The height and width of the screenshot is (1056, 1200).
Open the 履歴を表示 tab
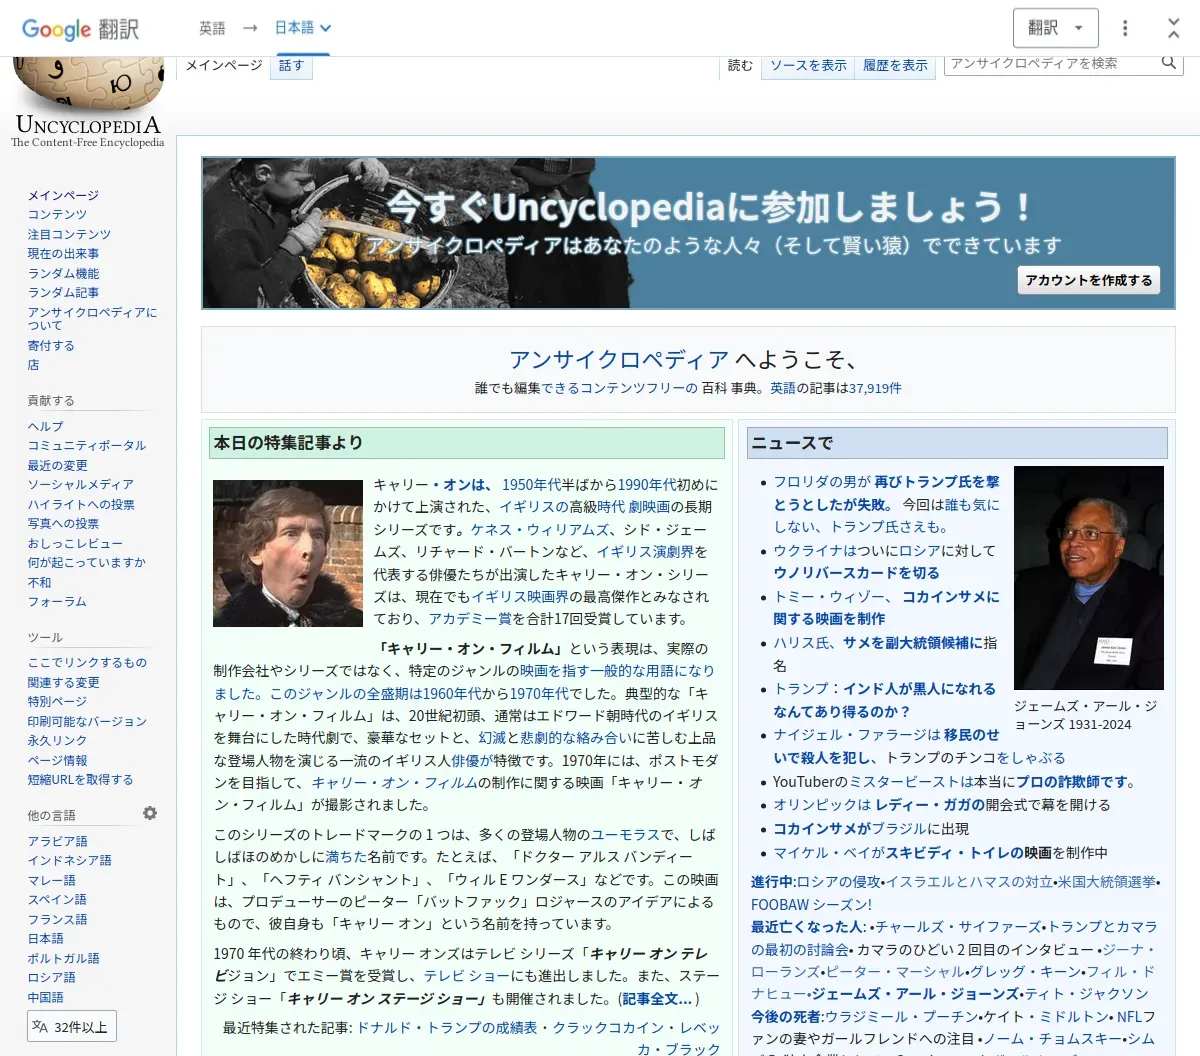tap(895, 65)
